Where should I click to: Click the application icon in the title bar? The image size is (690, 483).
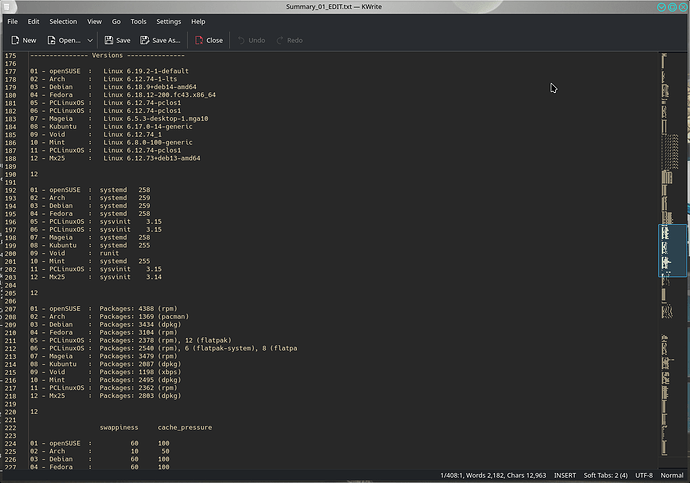click(7, 7)
